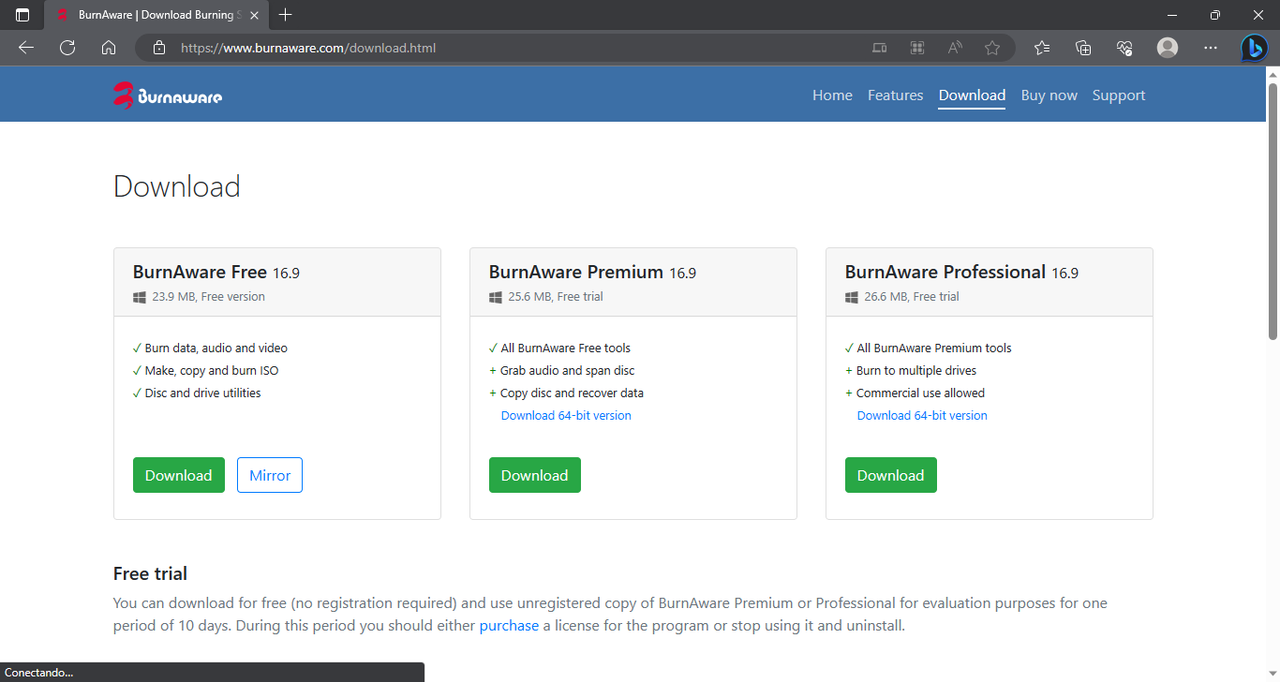Click 'Burn data, audio and video' feature
Screen dimensions: 1280x682
click(216, 348)
